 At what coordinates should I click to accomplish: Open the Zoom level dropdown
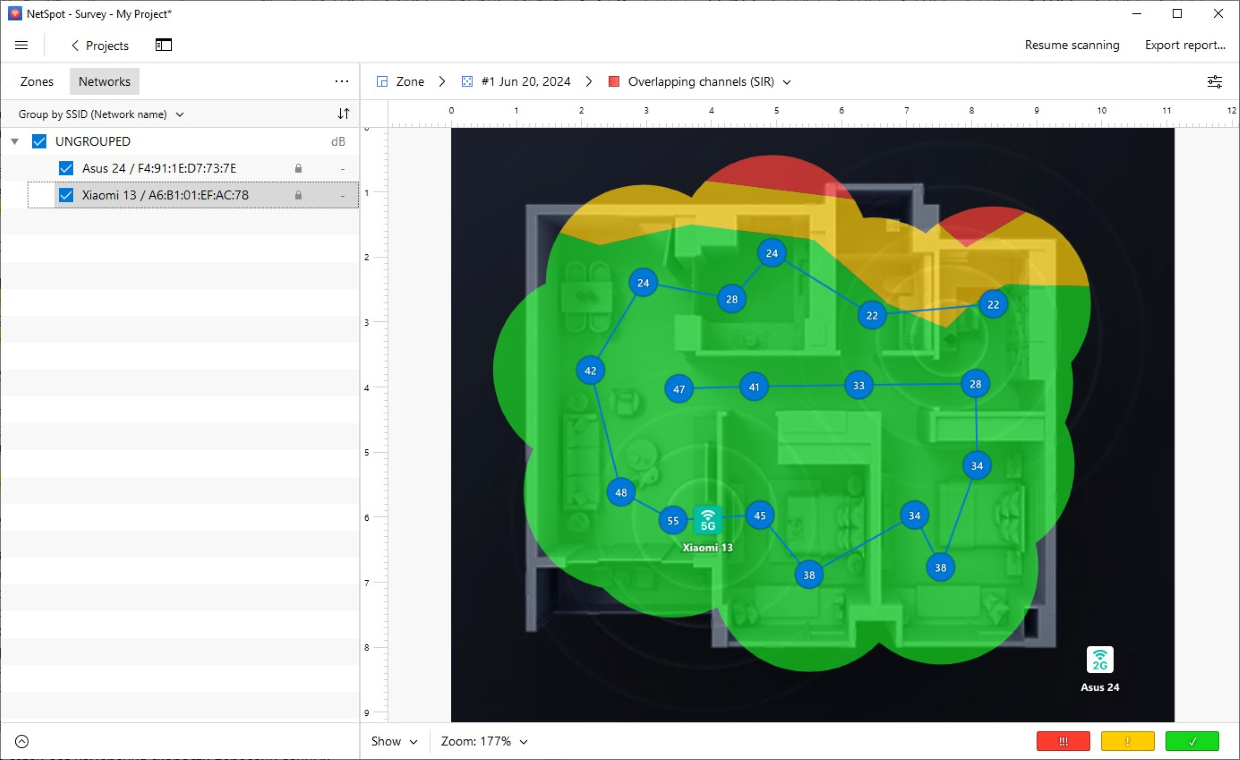484,741
